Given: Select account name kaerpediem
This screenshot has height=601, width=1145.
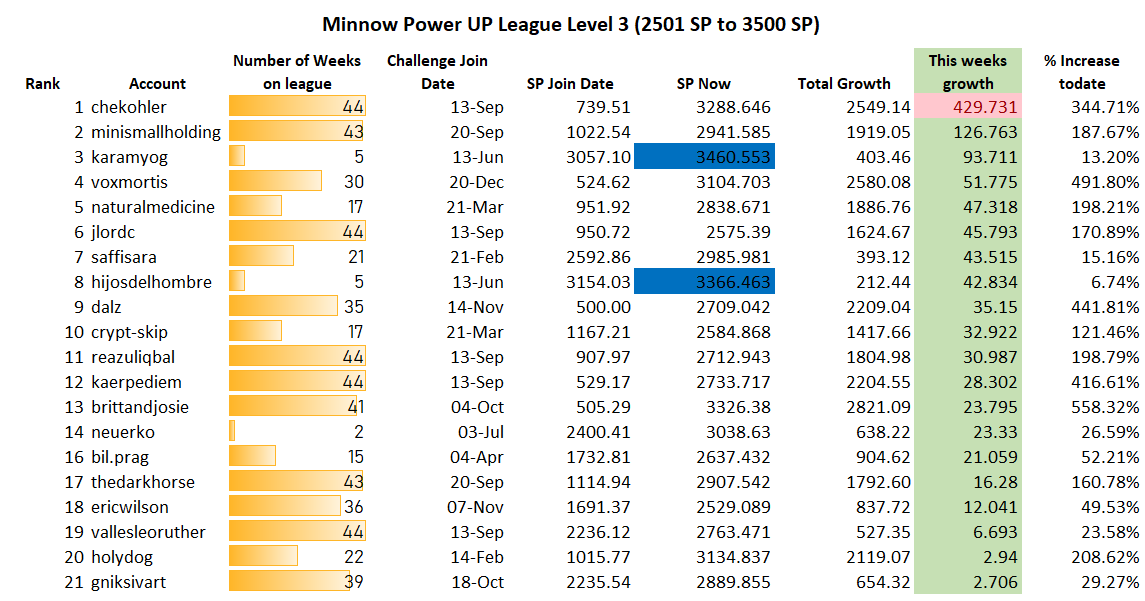Looking at the screenshot, I should (136, 382).
